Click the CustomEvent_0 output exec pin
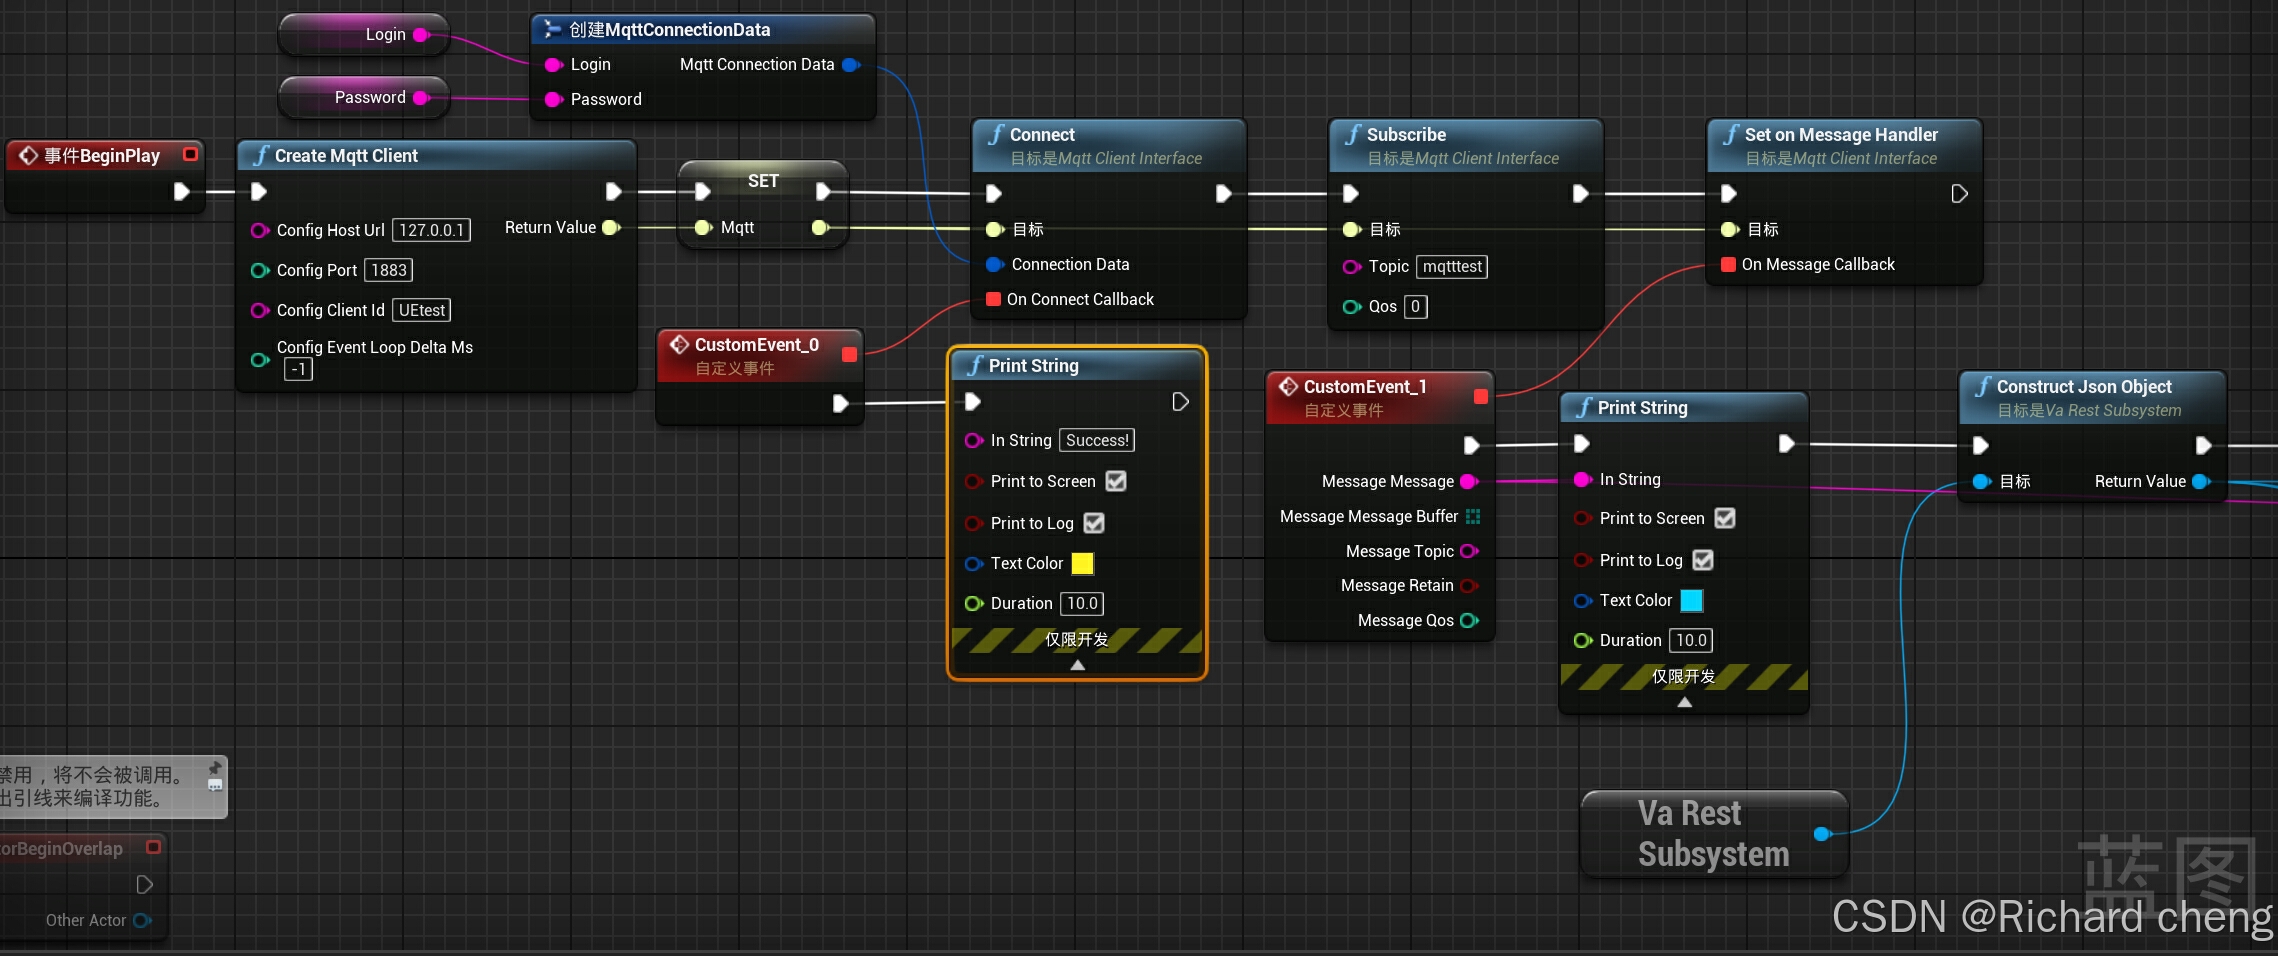 (840, 403)
